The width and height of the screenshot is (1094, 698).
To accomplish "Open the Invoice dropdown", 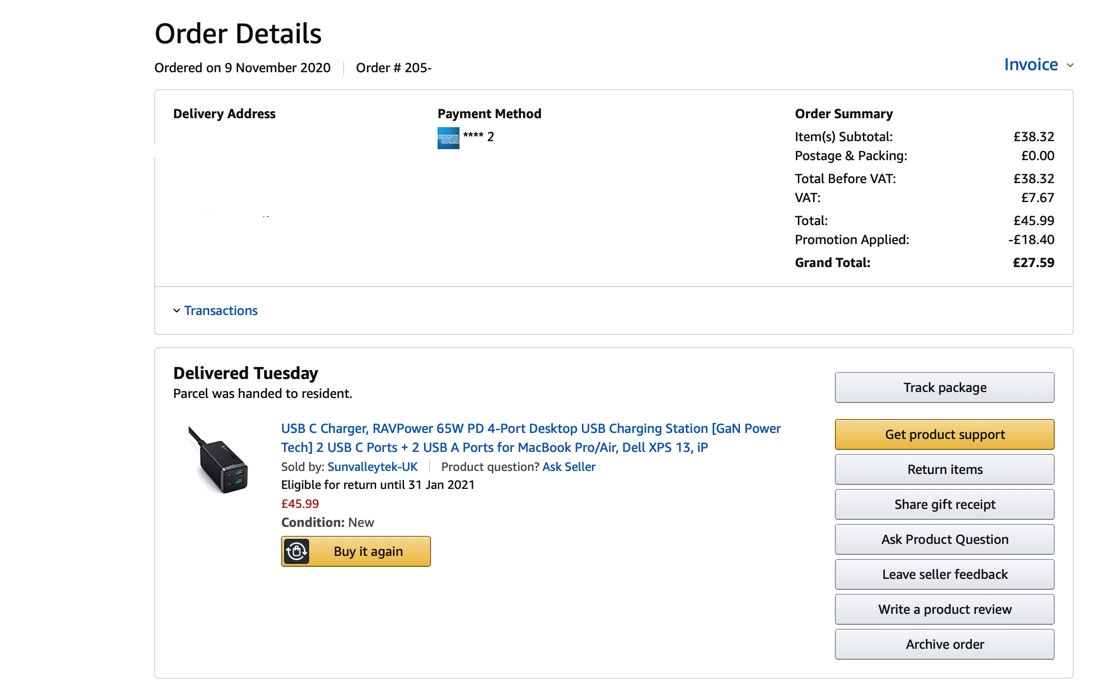I will (1030, 65).
